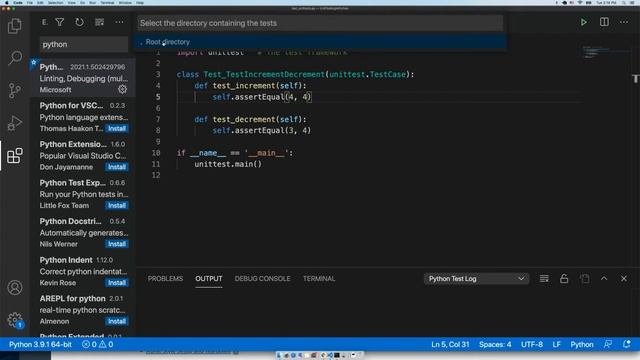The height and width of the screenshot is (360, 640).
Task: Select Root directory option in quick pick
Action: (x=320, y=42)
